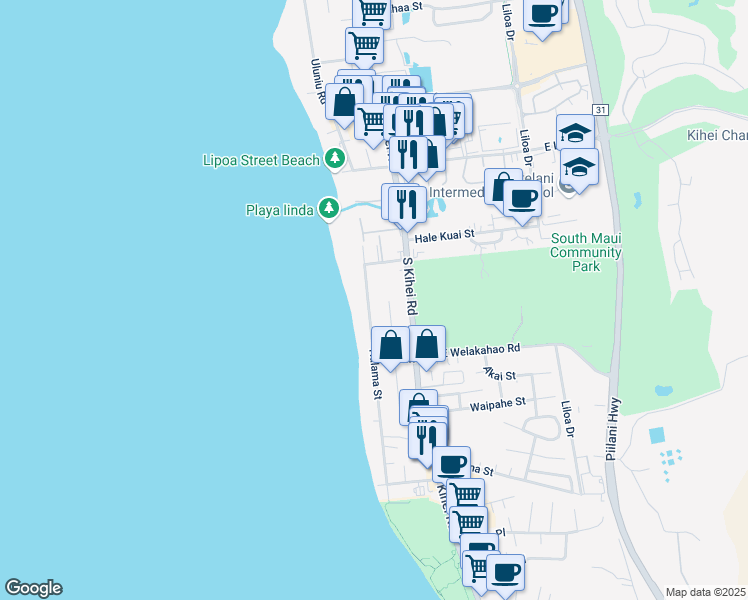Click the Map data ©2025 attribution
This screenshot has width=748, height=600.
706,592
